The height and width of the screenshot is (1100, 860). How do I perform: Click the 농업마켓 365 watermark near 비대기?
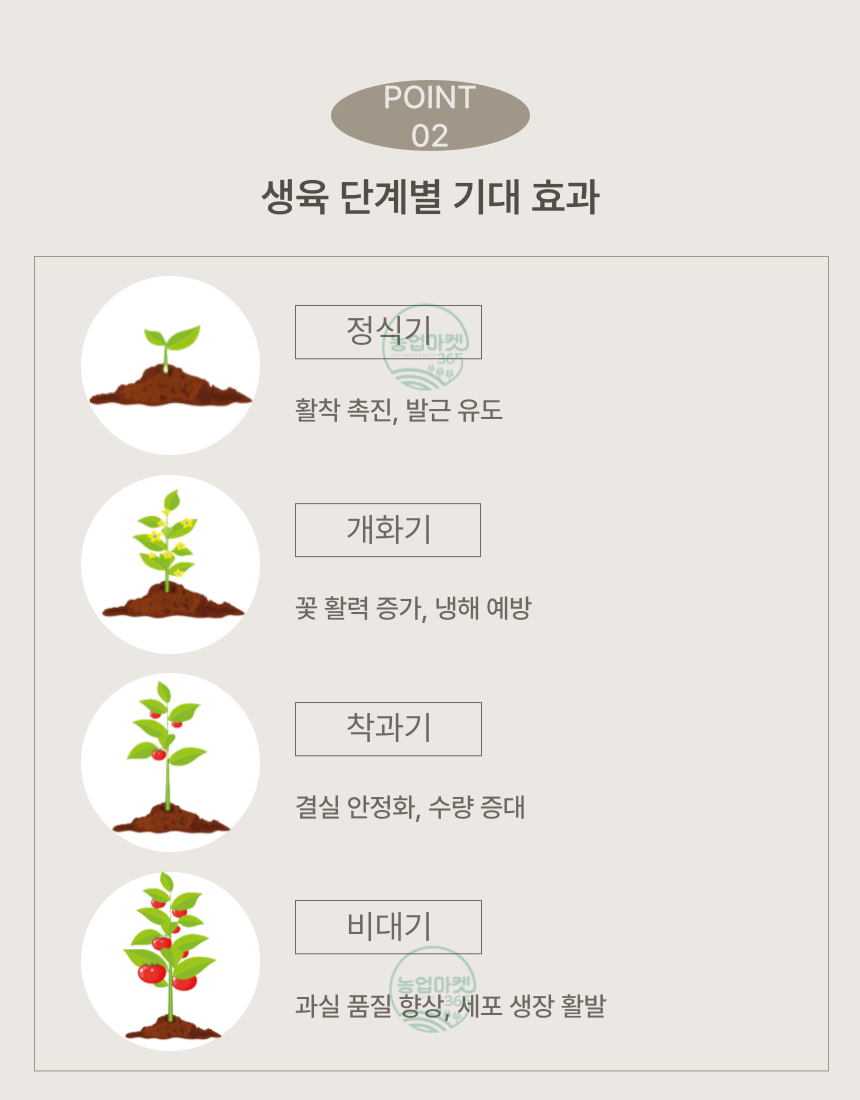tap(433, 989)
